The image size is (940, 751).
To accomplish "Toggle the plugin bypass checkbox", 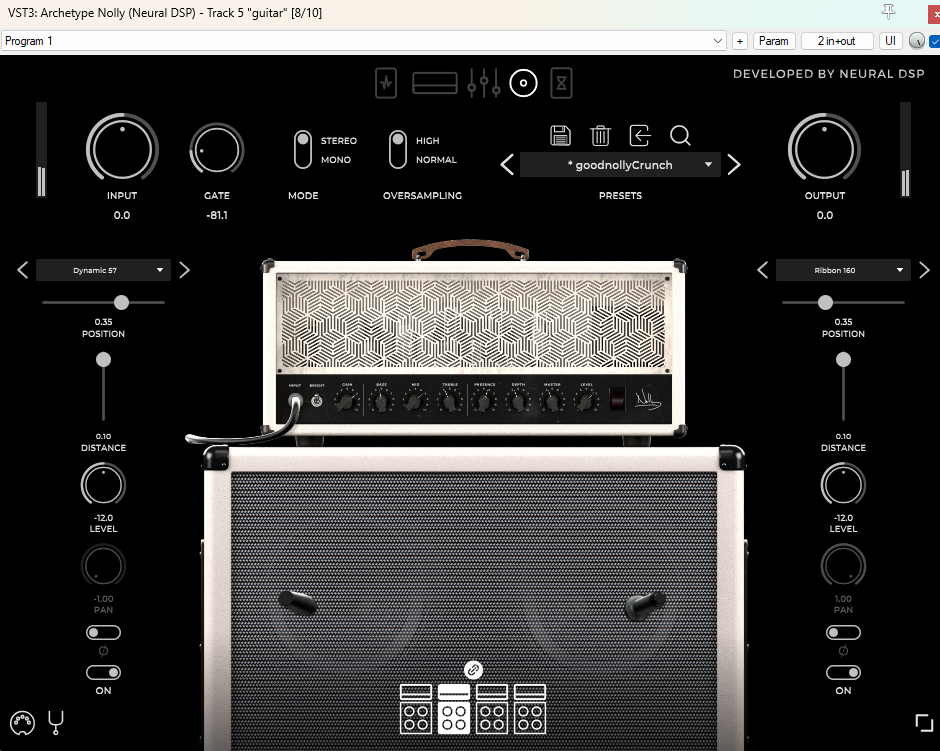I will pos(935,41).
